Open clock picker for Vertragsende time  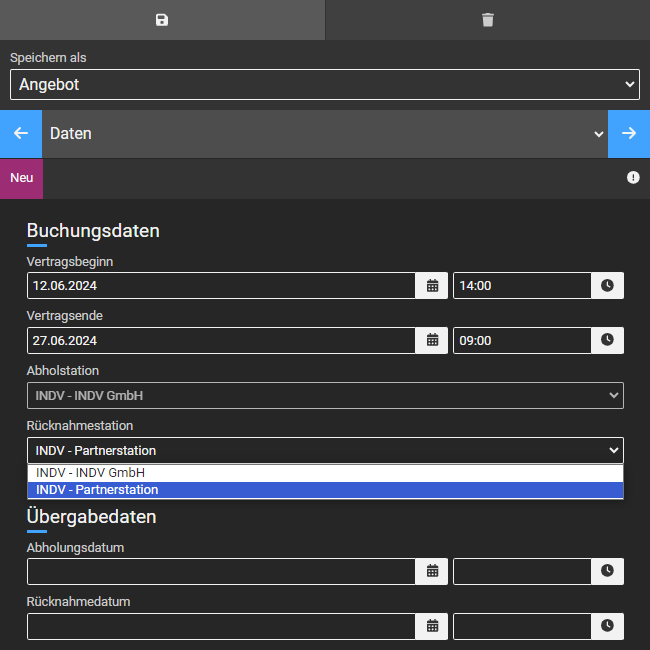607,340
